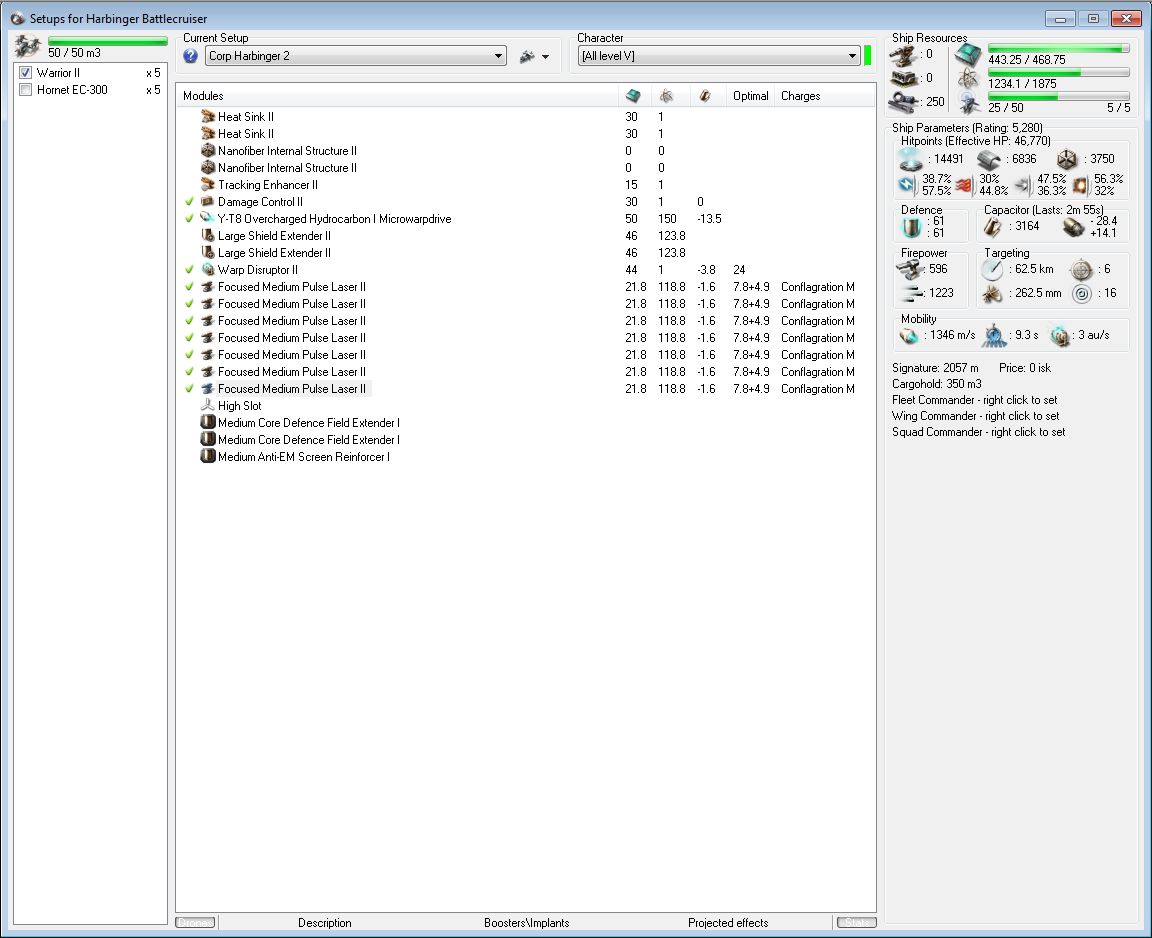Click the Signature: 2057 m text
1152x938 pixels.
935,367
